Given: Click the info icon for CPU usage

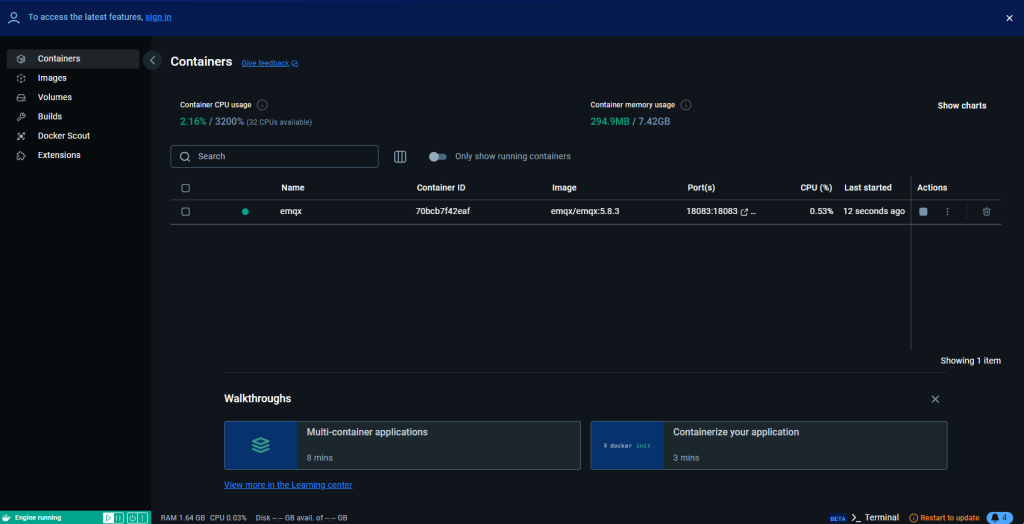Looking at the screenshot, I should tap(262, 105).
